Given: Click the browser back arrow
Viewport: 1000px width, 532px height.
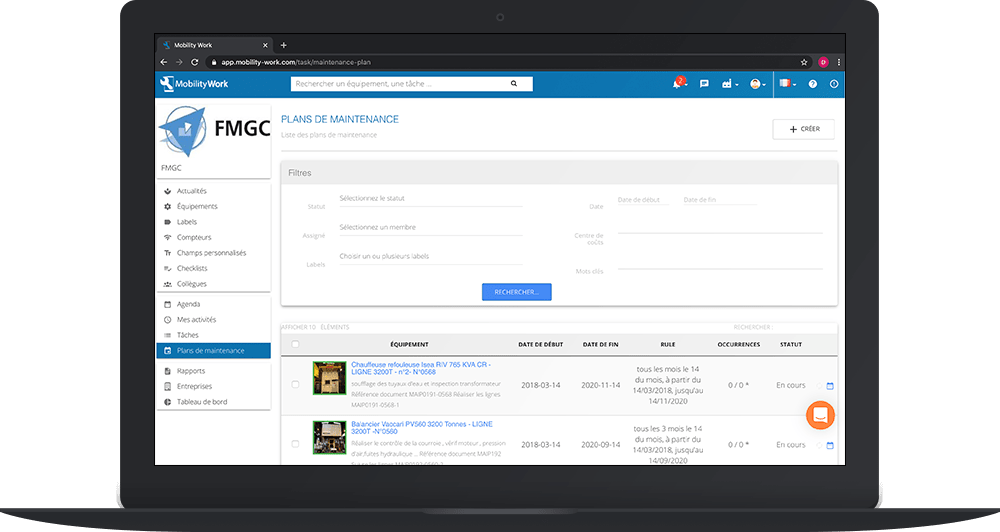Looking at the screenshot, I should pos(164,62).
